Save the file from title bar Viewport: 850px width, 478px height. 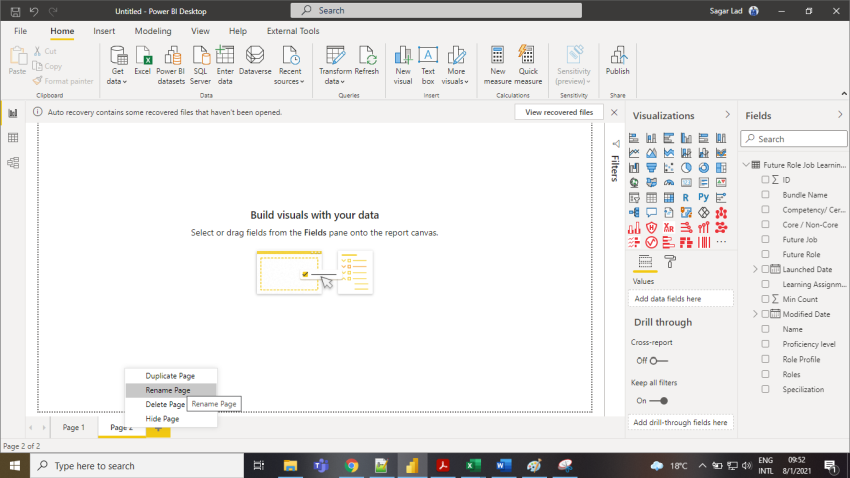point(16,11)
